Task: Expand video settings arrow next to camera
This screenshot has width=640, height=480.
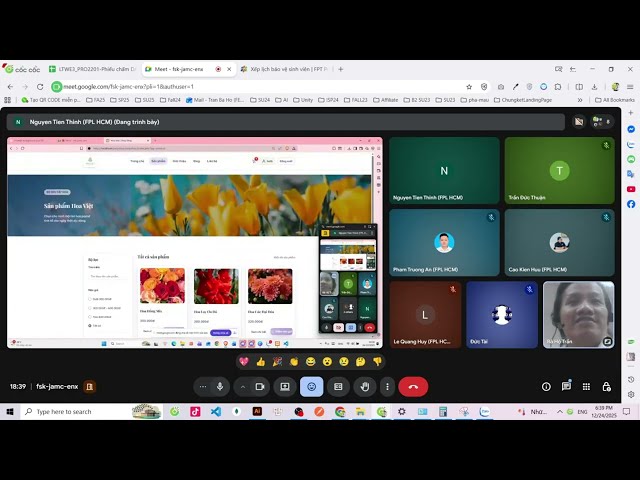Action: click(x=243, y=387)
